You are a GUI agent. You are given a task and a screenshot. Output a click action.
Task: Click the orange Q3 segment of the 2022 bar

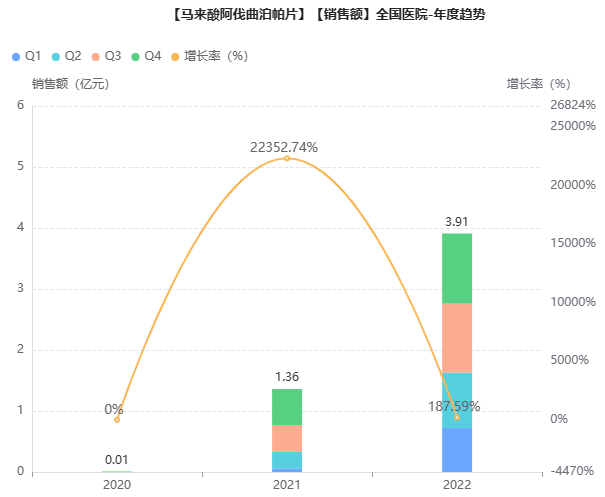pyautogui.click(x=457, y=338)
